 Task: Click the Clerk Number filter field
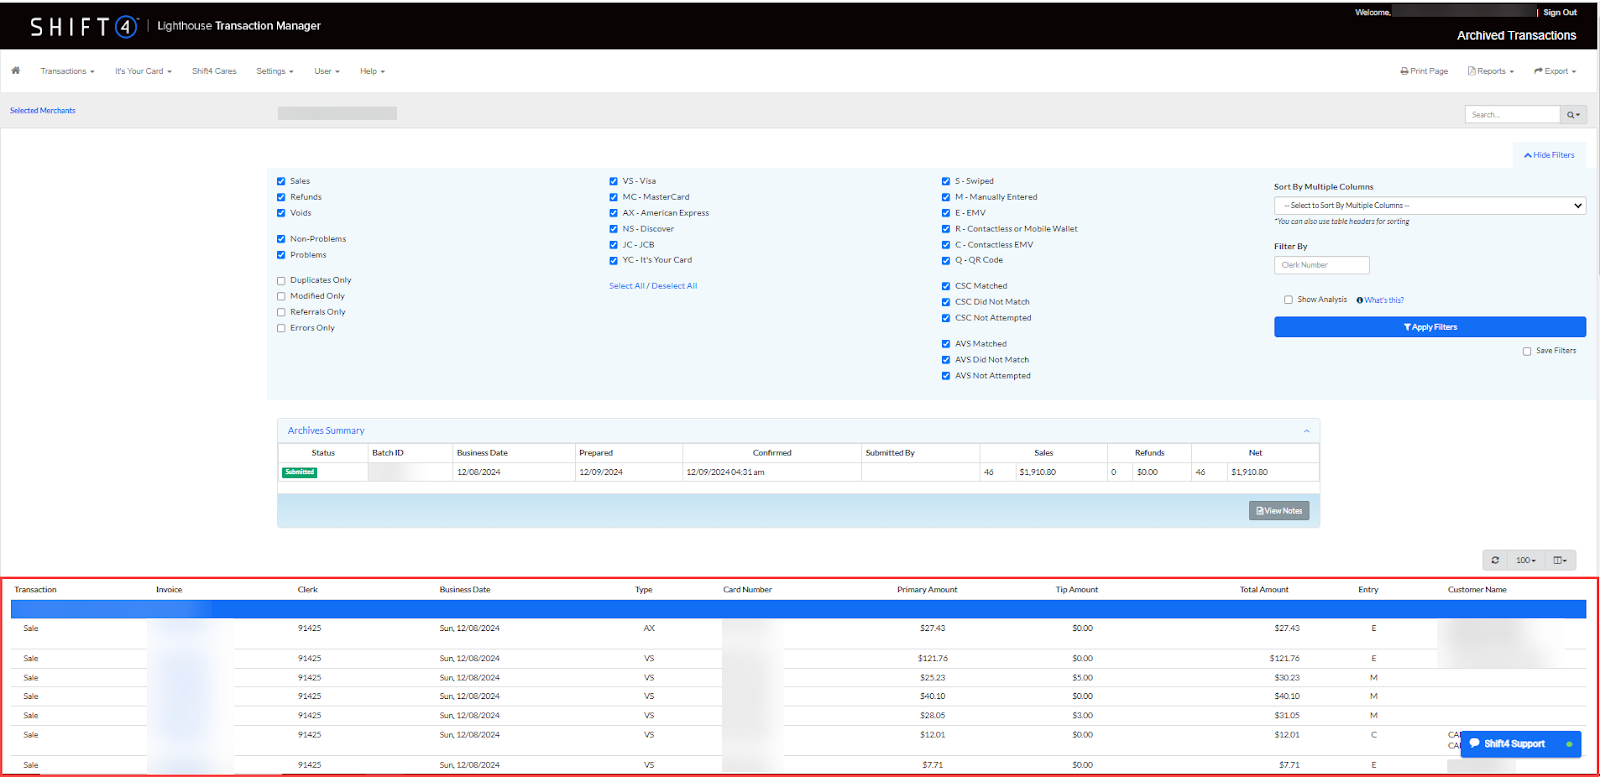[1321, 265]
